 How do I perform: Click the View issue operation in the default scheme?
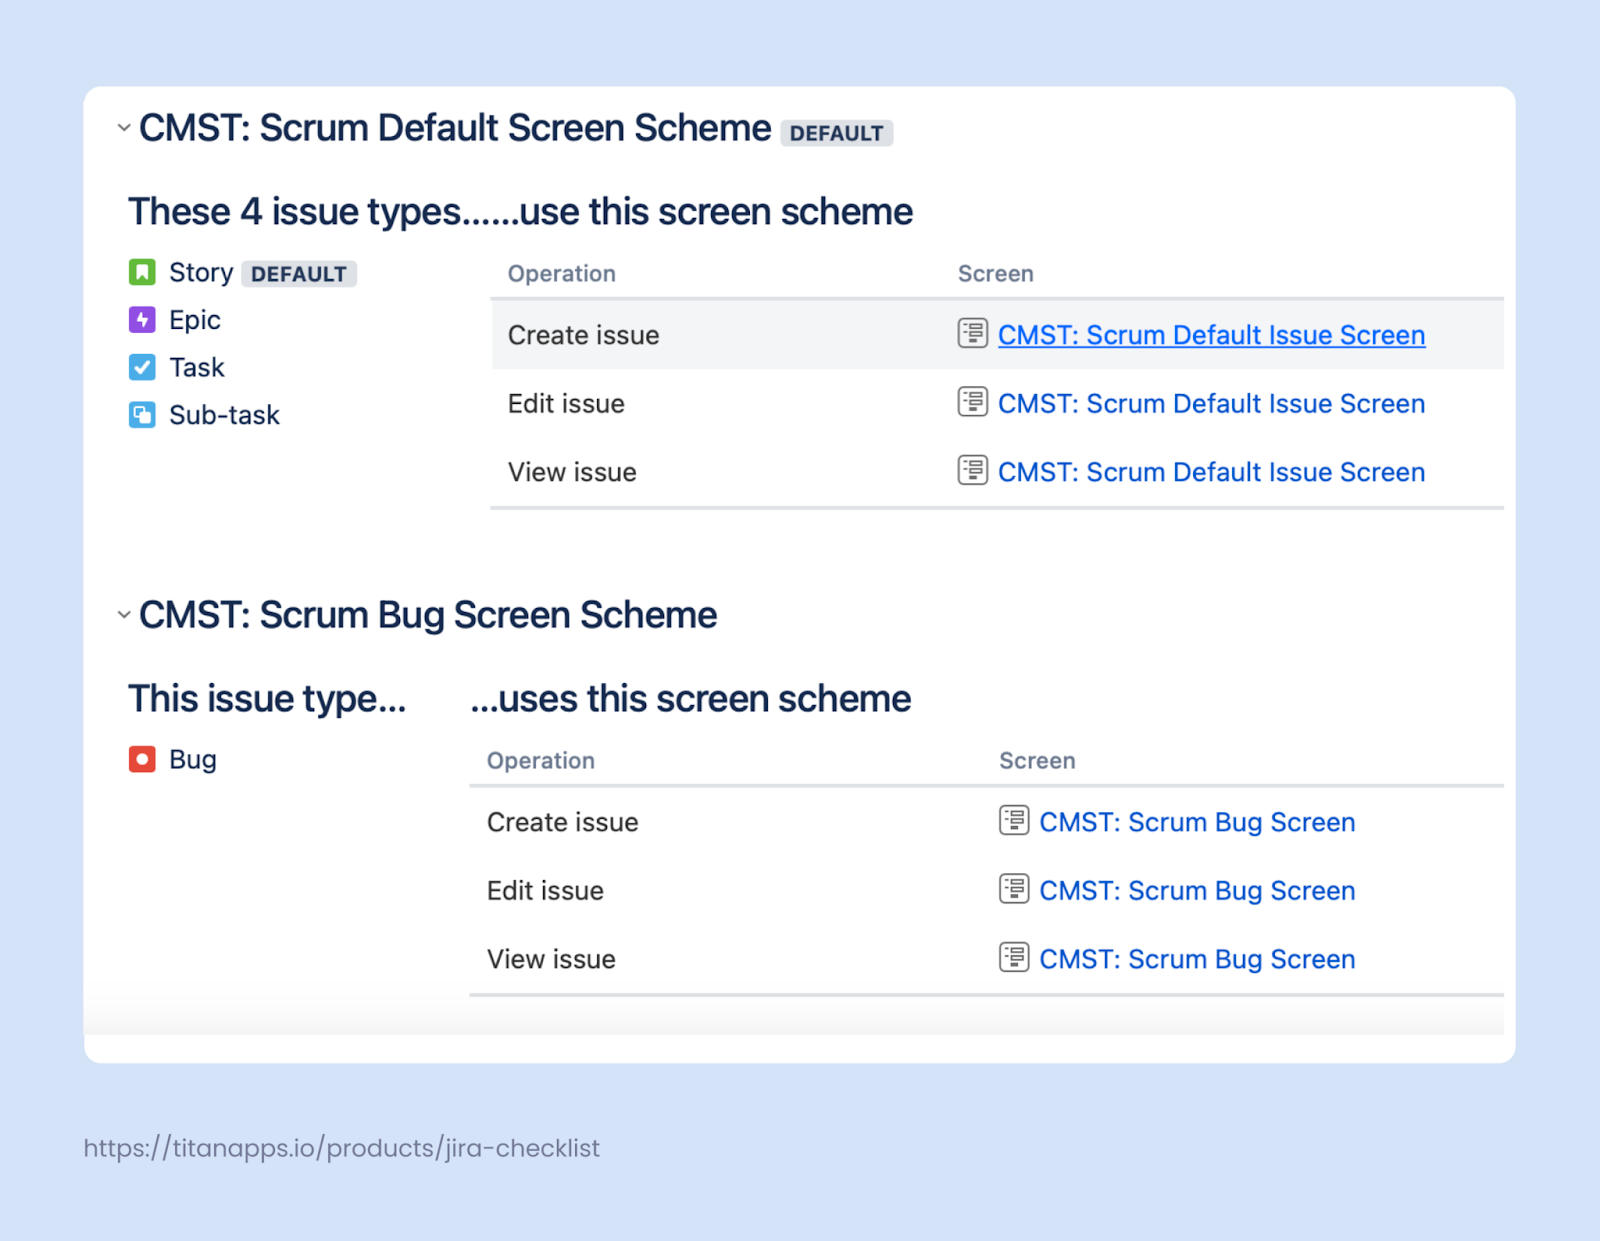click(572, 472)
